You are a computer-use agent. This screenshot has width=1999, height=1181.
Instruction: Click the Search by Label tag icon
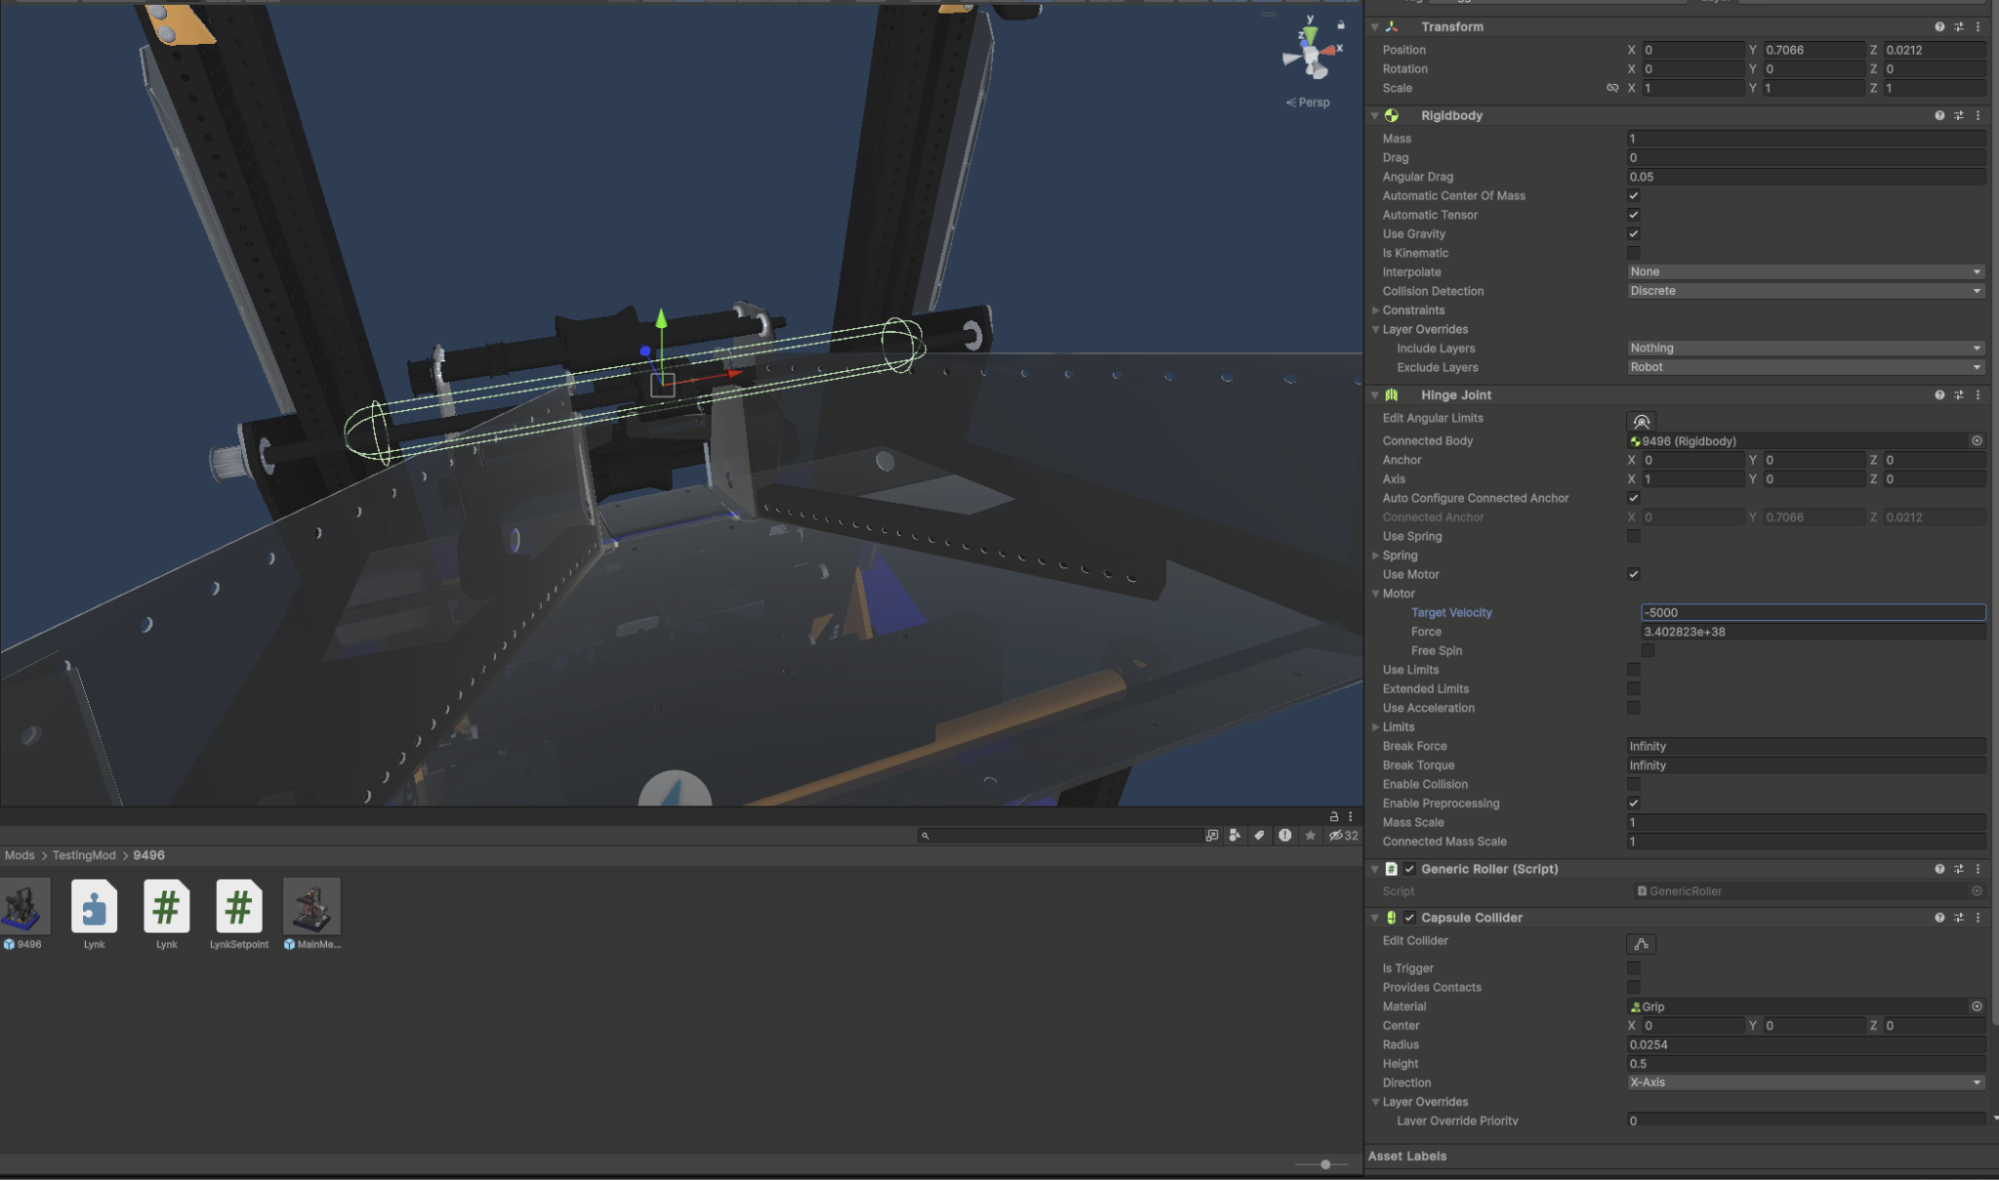pyautogui.click(x=1259, y=835)
